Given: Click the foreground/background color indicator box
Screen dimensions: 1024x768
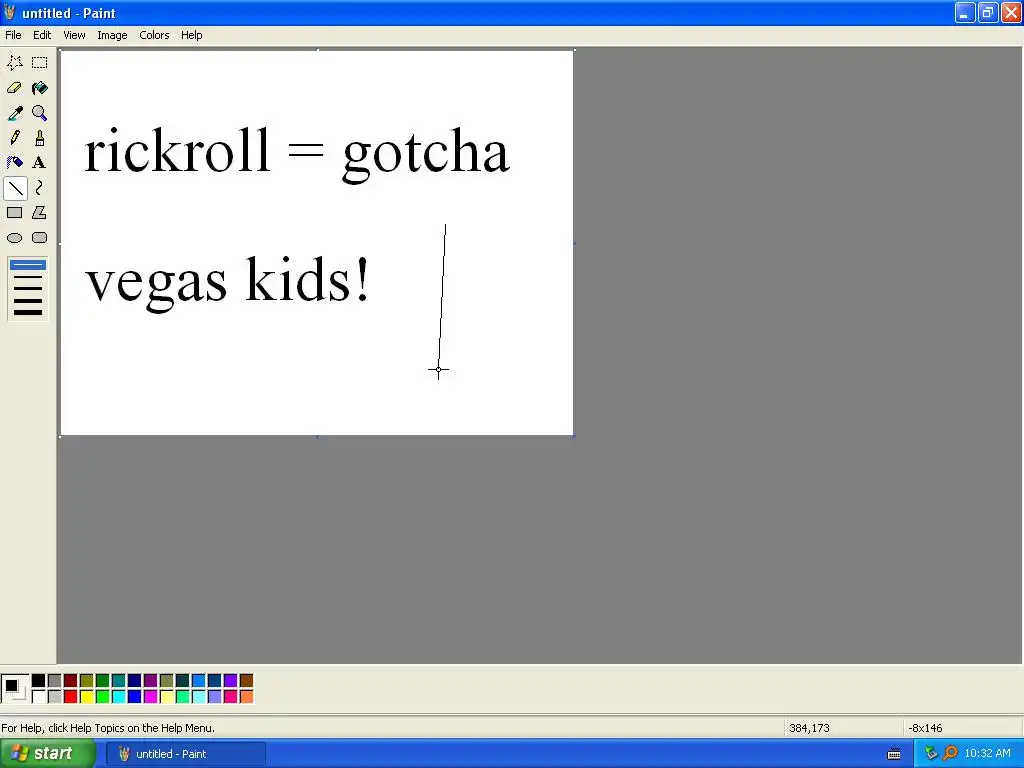Looking at the screenshot, I should pos(15,689).
